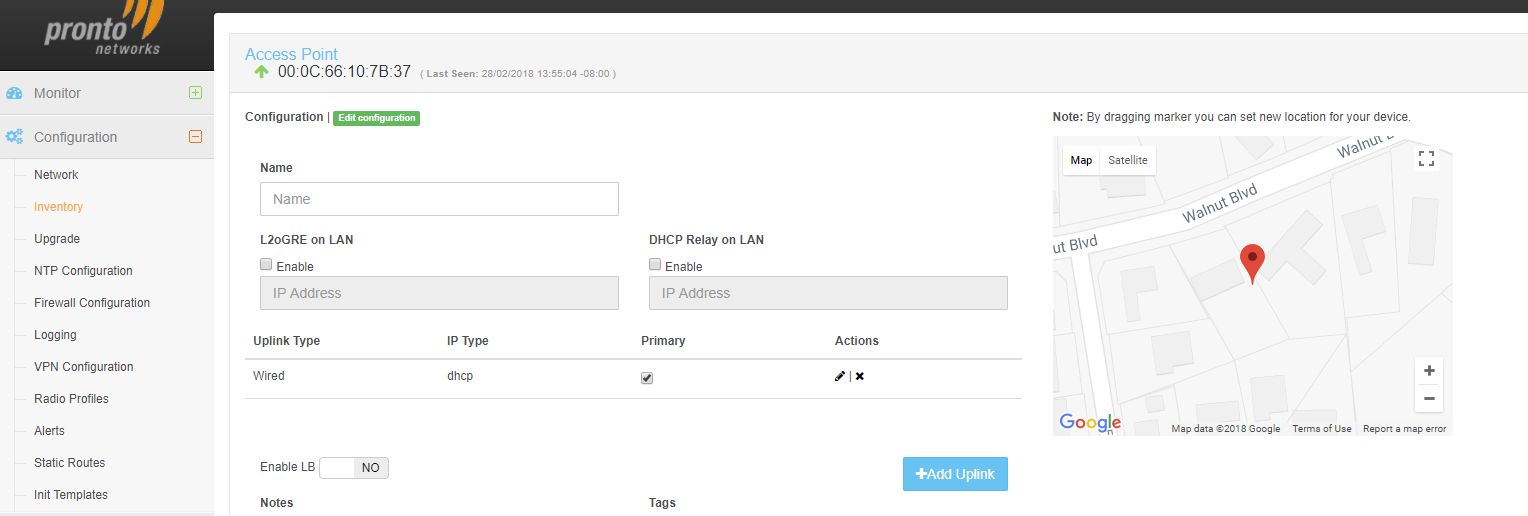Click the Access Point heading link
The image size is (1528, 516).
pyautogui.click(x=291, y=54)
